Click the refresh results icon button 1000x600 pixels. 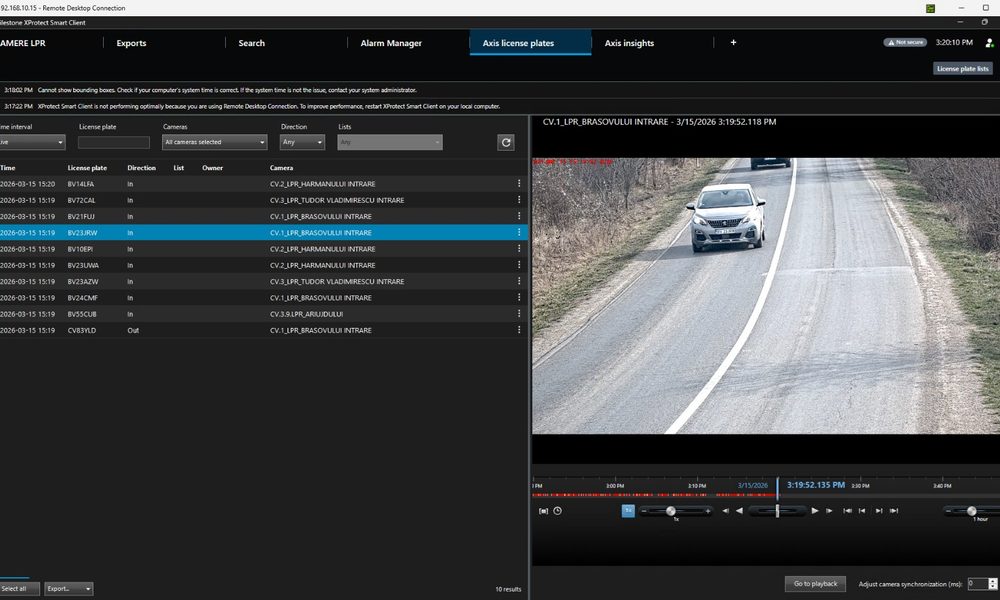click(x=506, y=143)
